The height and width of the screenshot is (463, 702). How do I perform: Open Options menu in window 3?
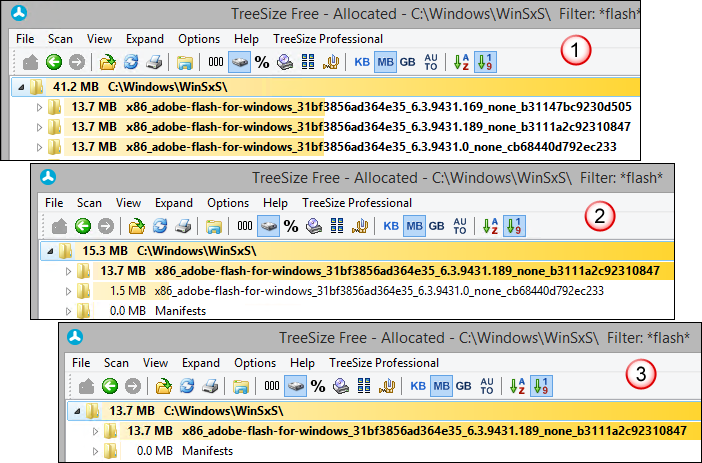click(x=255, y=363)
